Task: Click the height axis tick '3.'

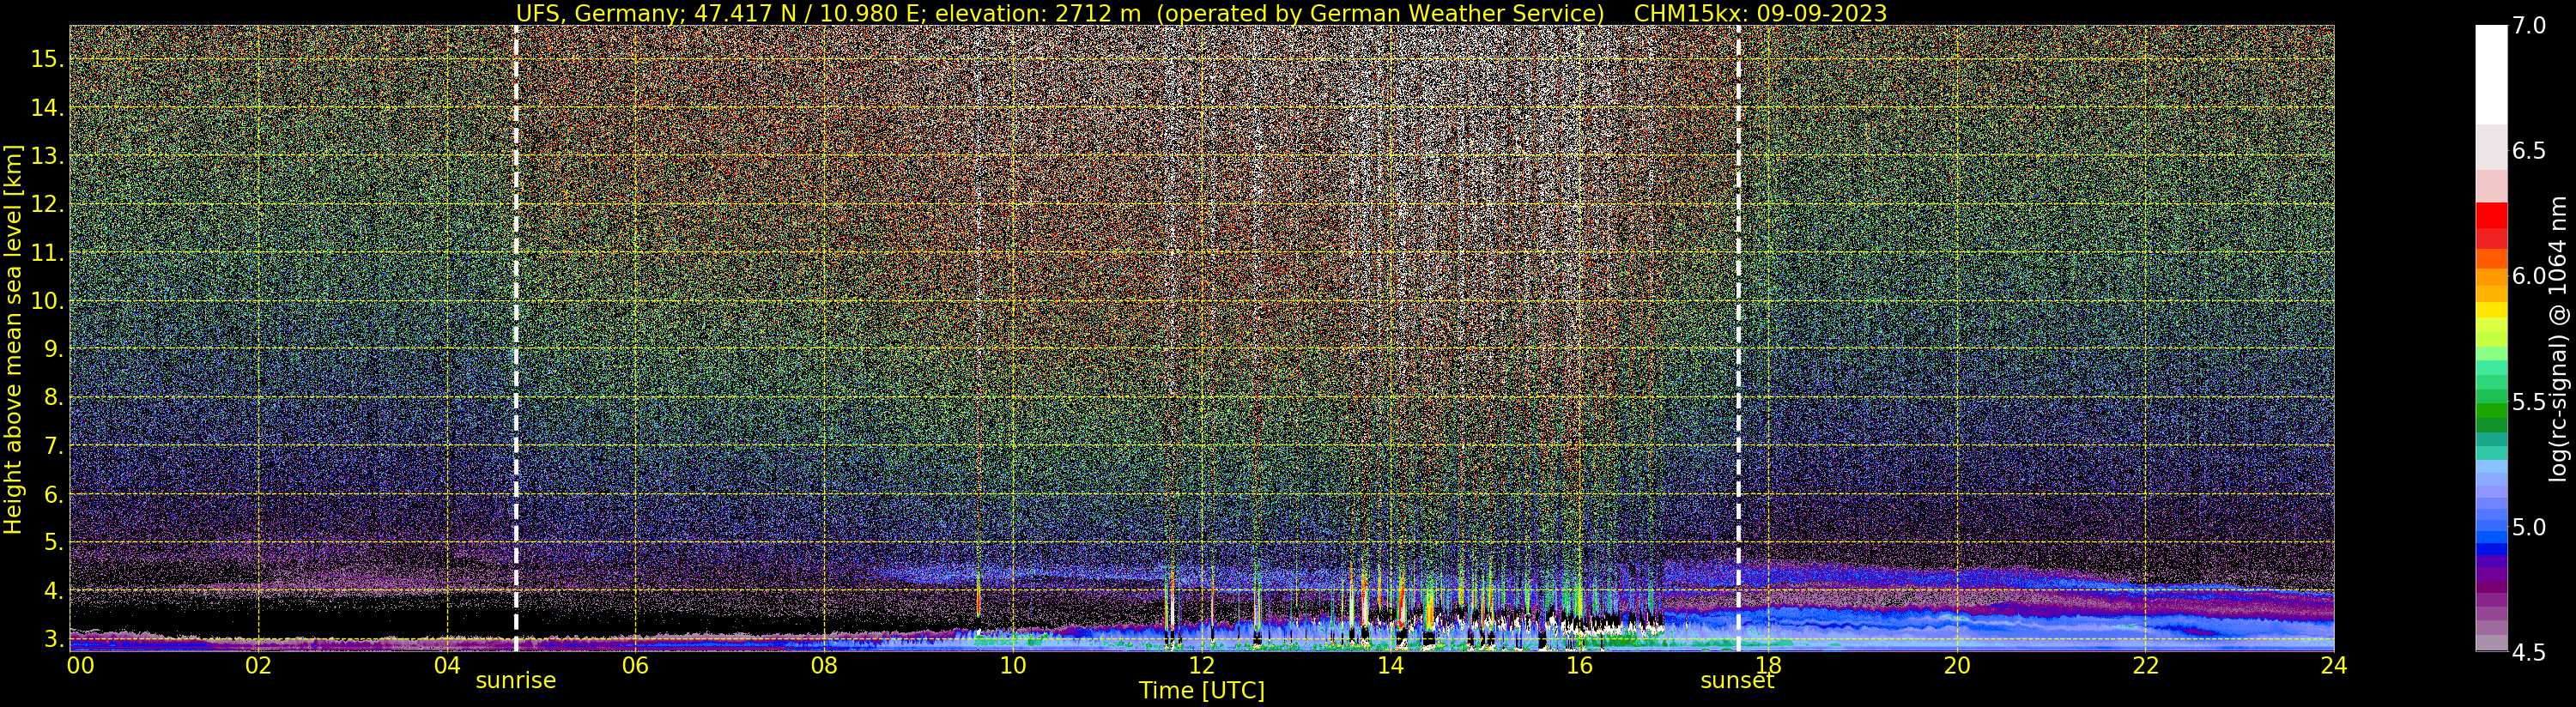Action: click(54, 639)
